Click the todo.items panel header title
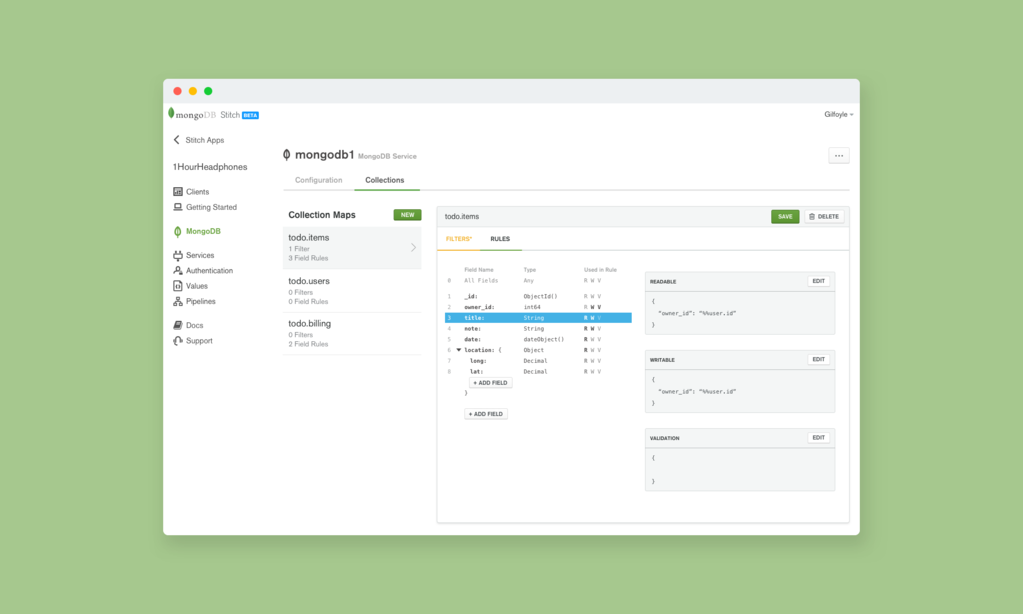This screenshot has width=1023, height=614. [462, 217]
